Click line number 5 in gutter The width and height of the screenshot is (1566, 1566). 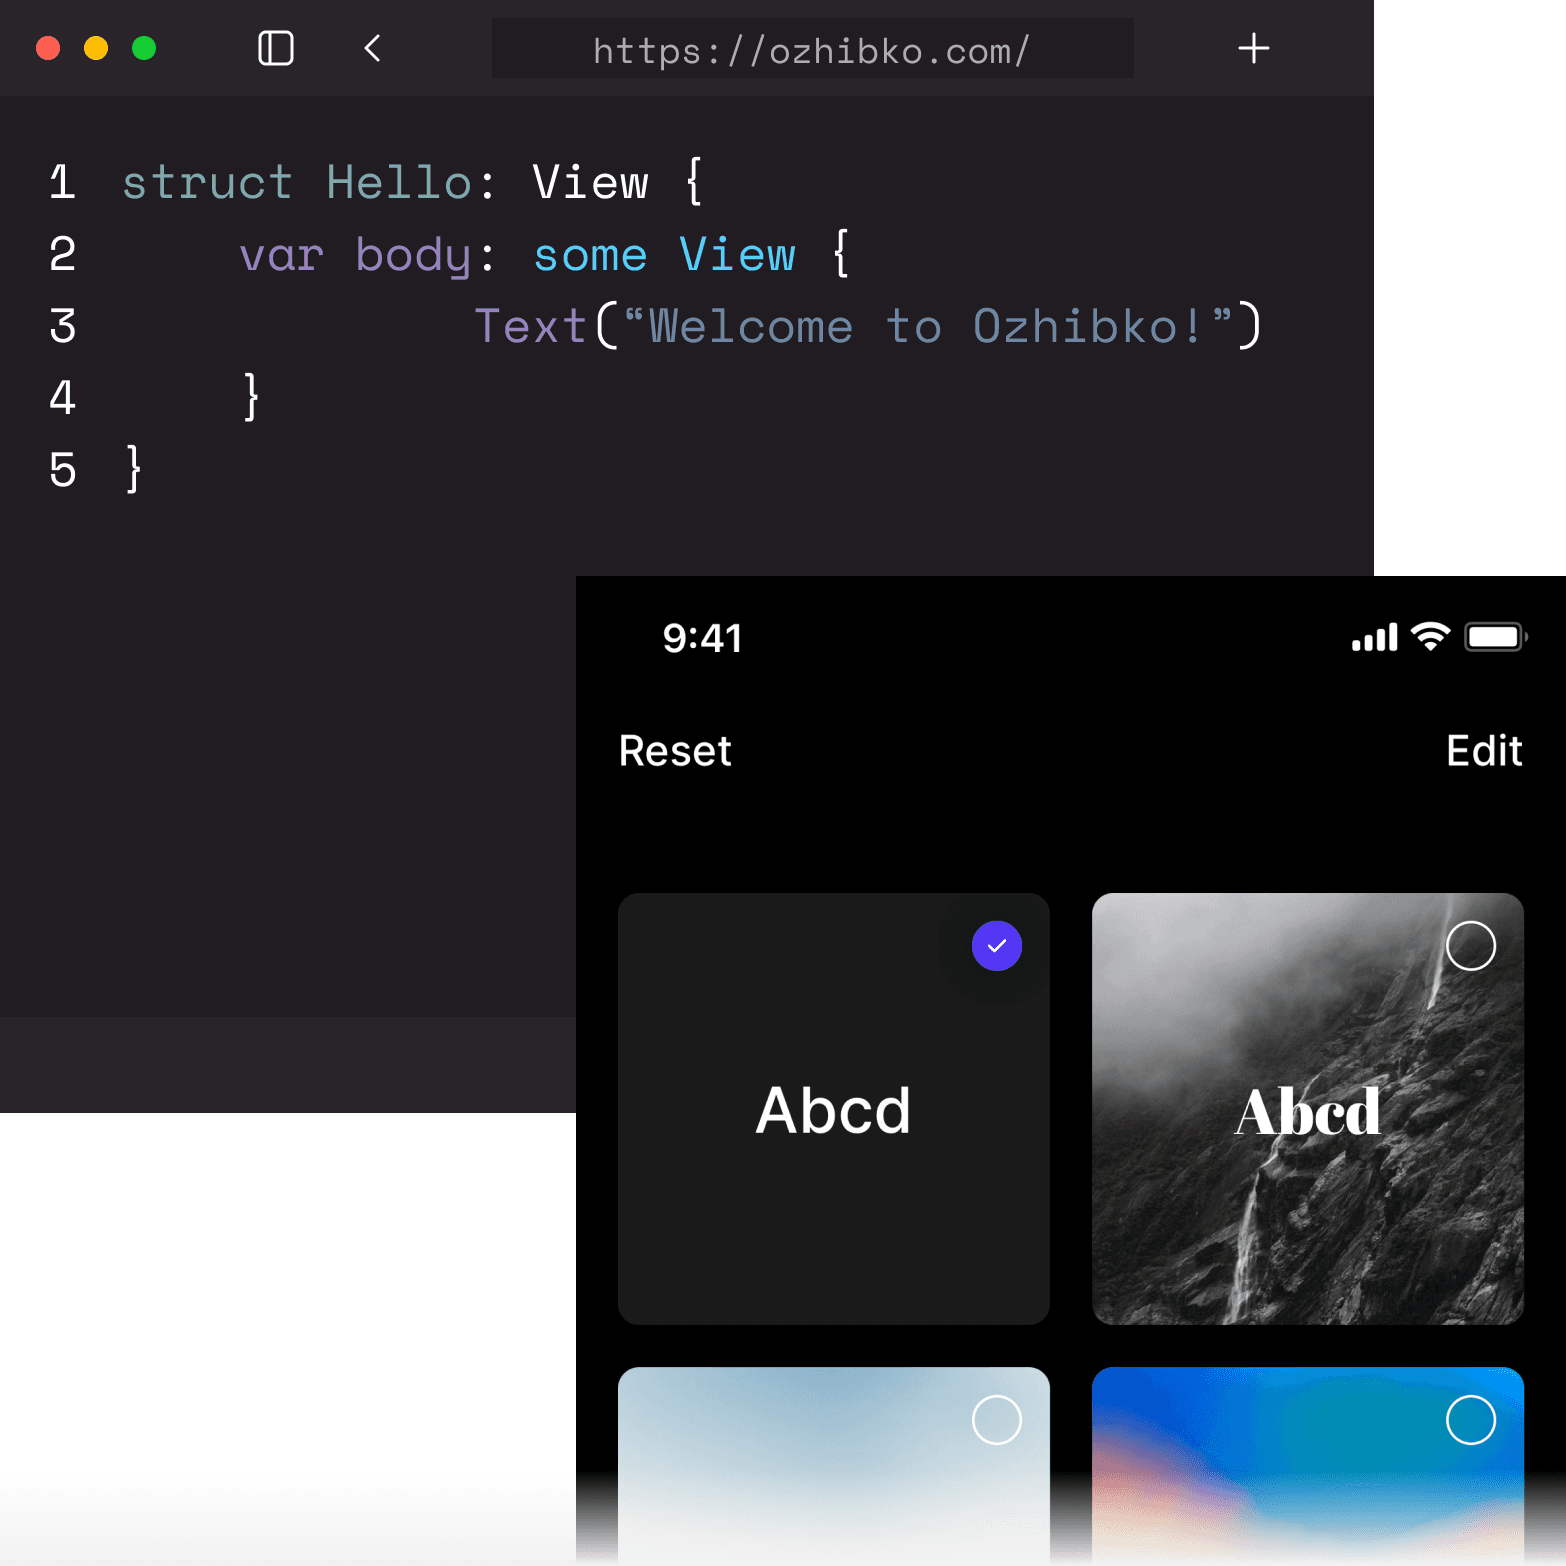click(x=63, y=470)
